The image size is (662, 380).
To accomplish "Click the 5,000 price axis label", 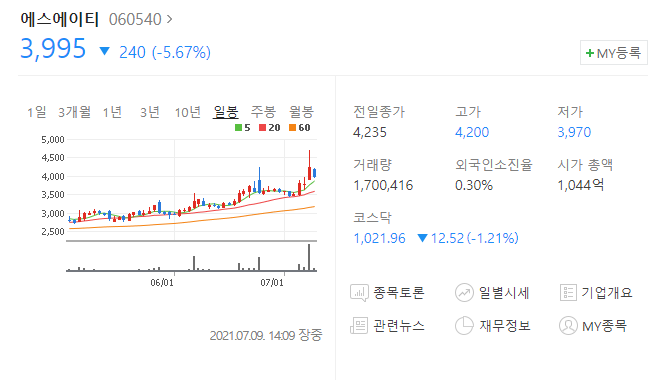I will (53, 140).
